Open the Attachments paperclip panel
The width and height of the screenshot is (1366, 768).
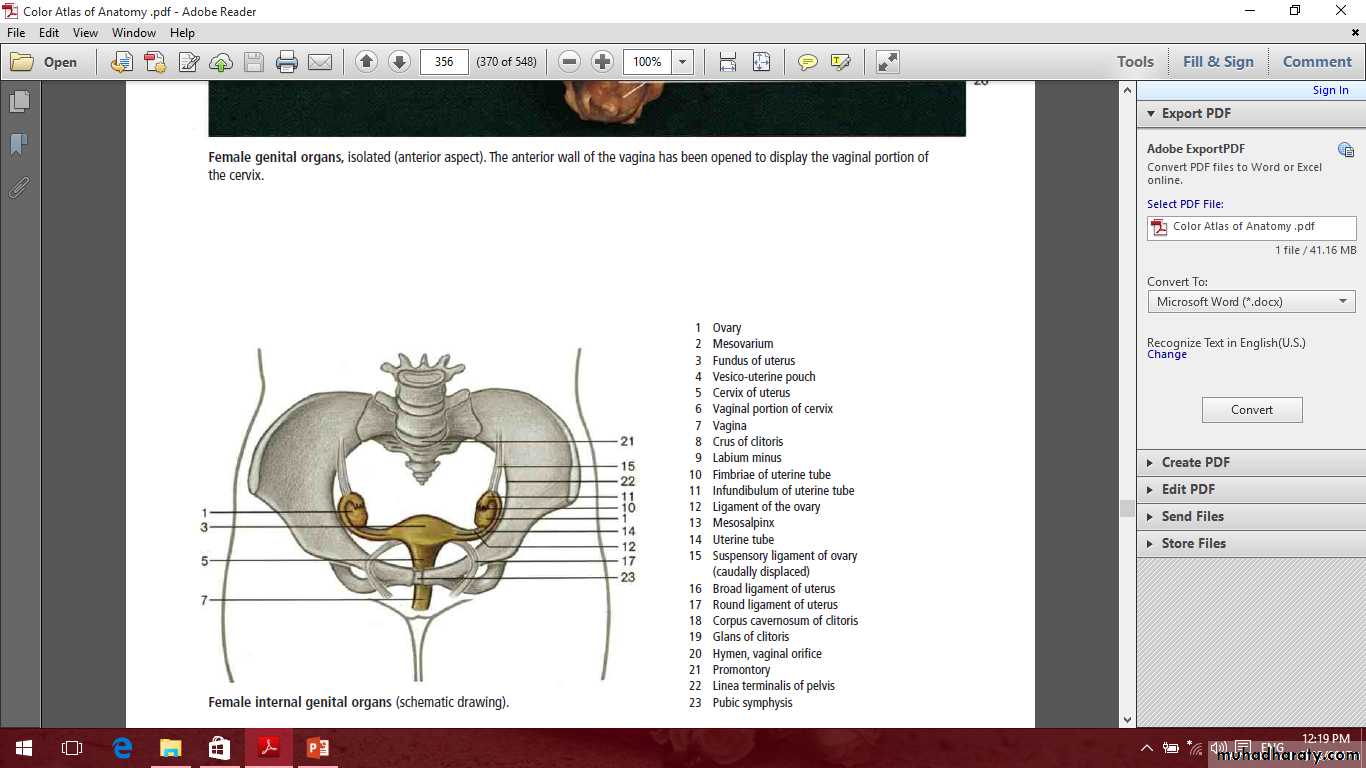[x=19, y=187]
